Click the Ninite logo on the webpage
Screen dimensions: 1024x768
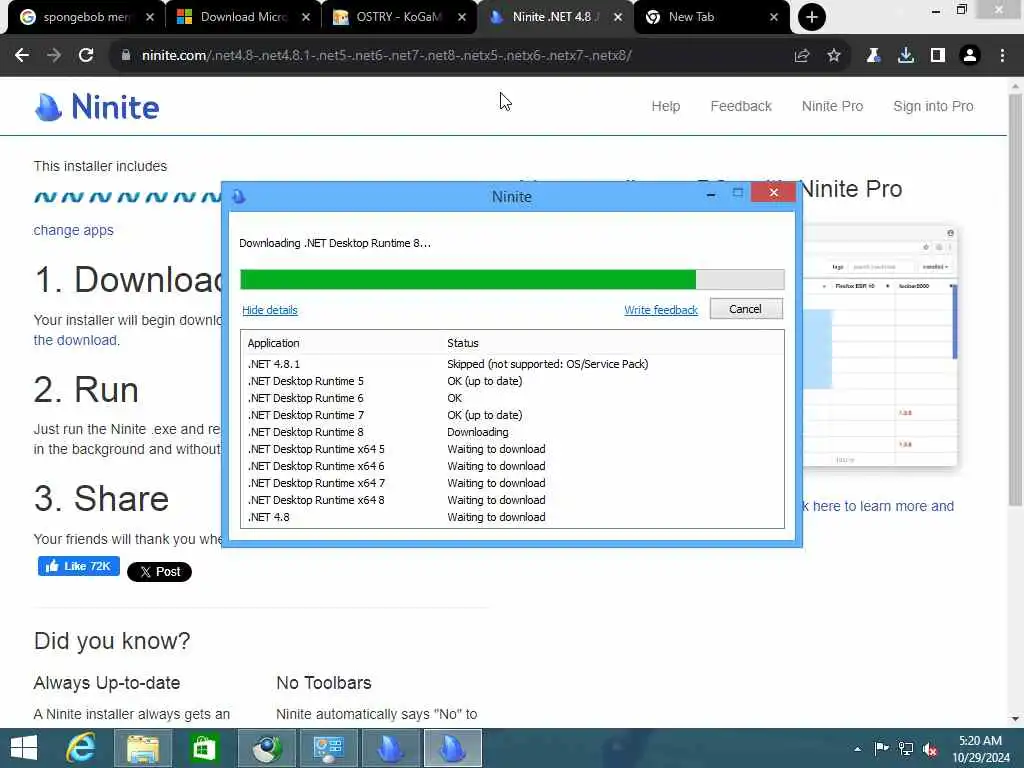pyautogui.click(x=97, y=107)
